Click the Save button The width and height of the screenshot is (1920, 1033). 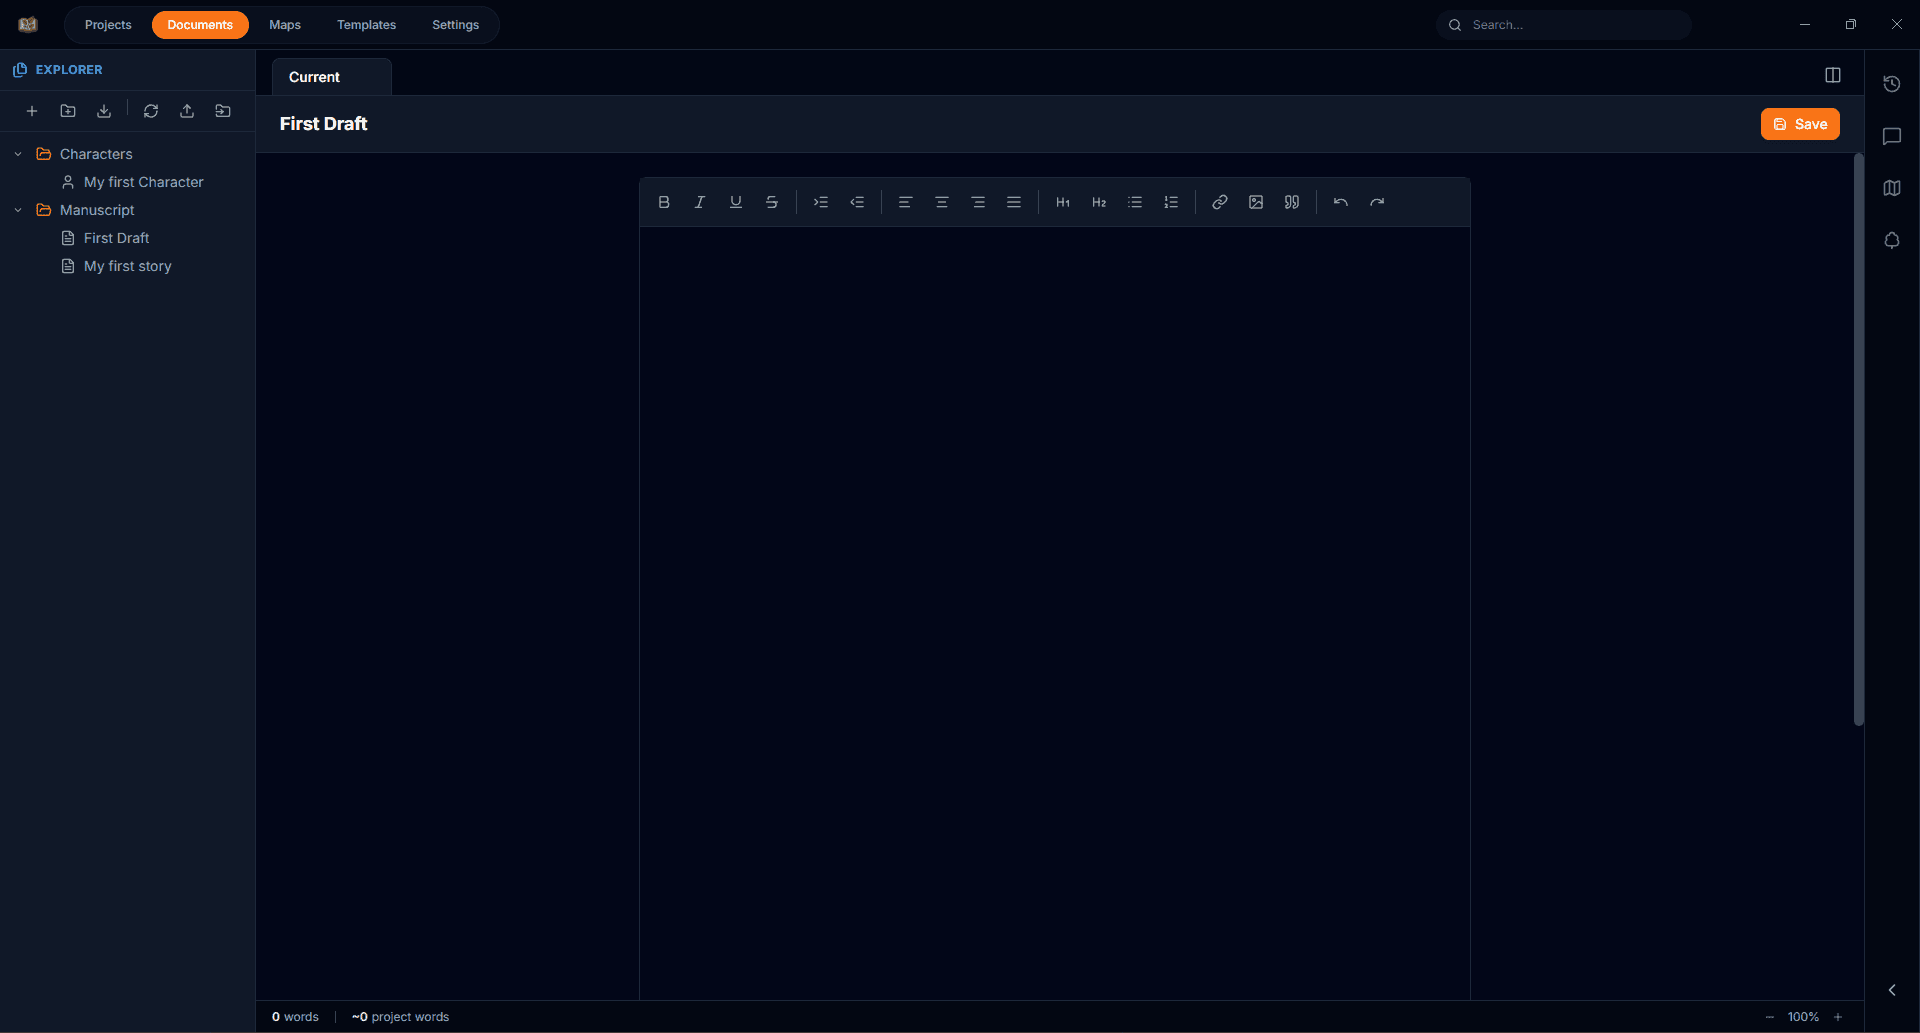[1800, 124]
